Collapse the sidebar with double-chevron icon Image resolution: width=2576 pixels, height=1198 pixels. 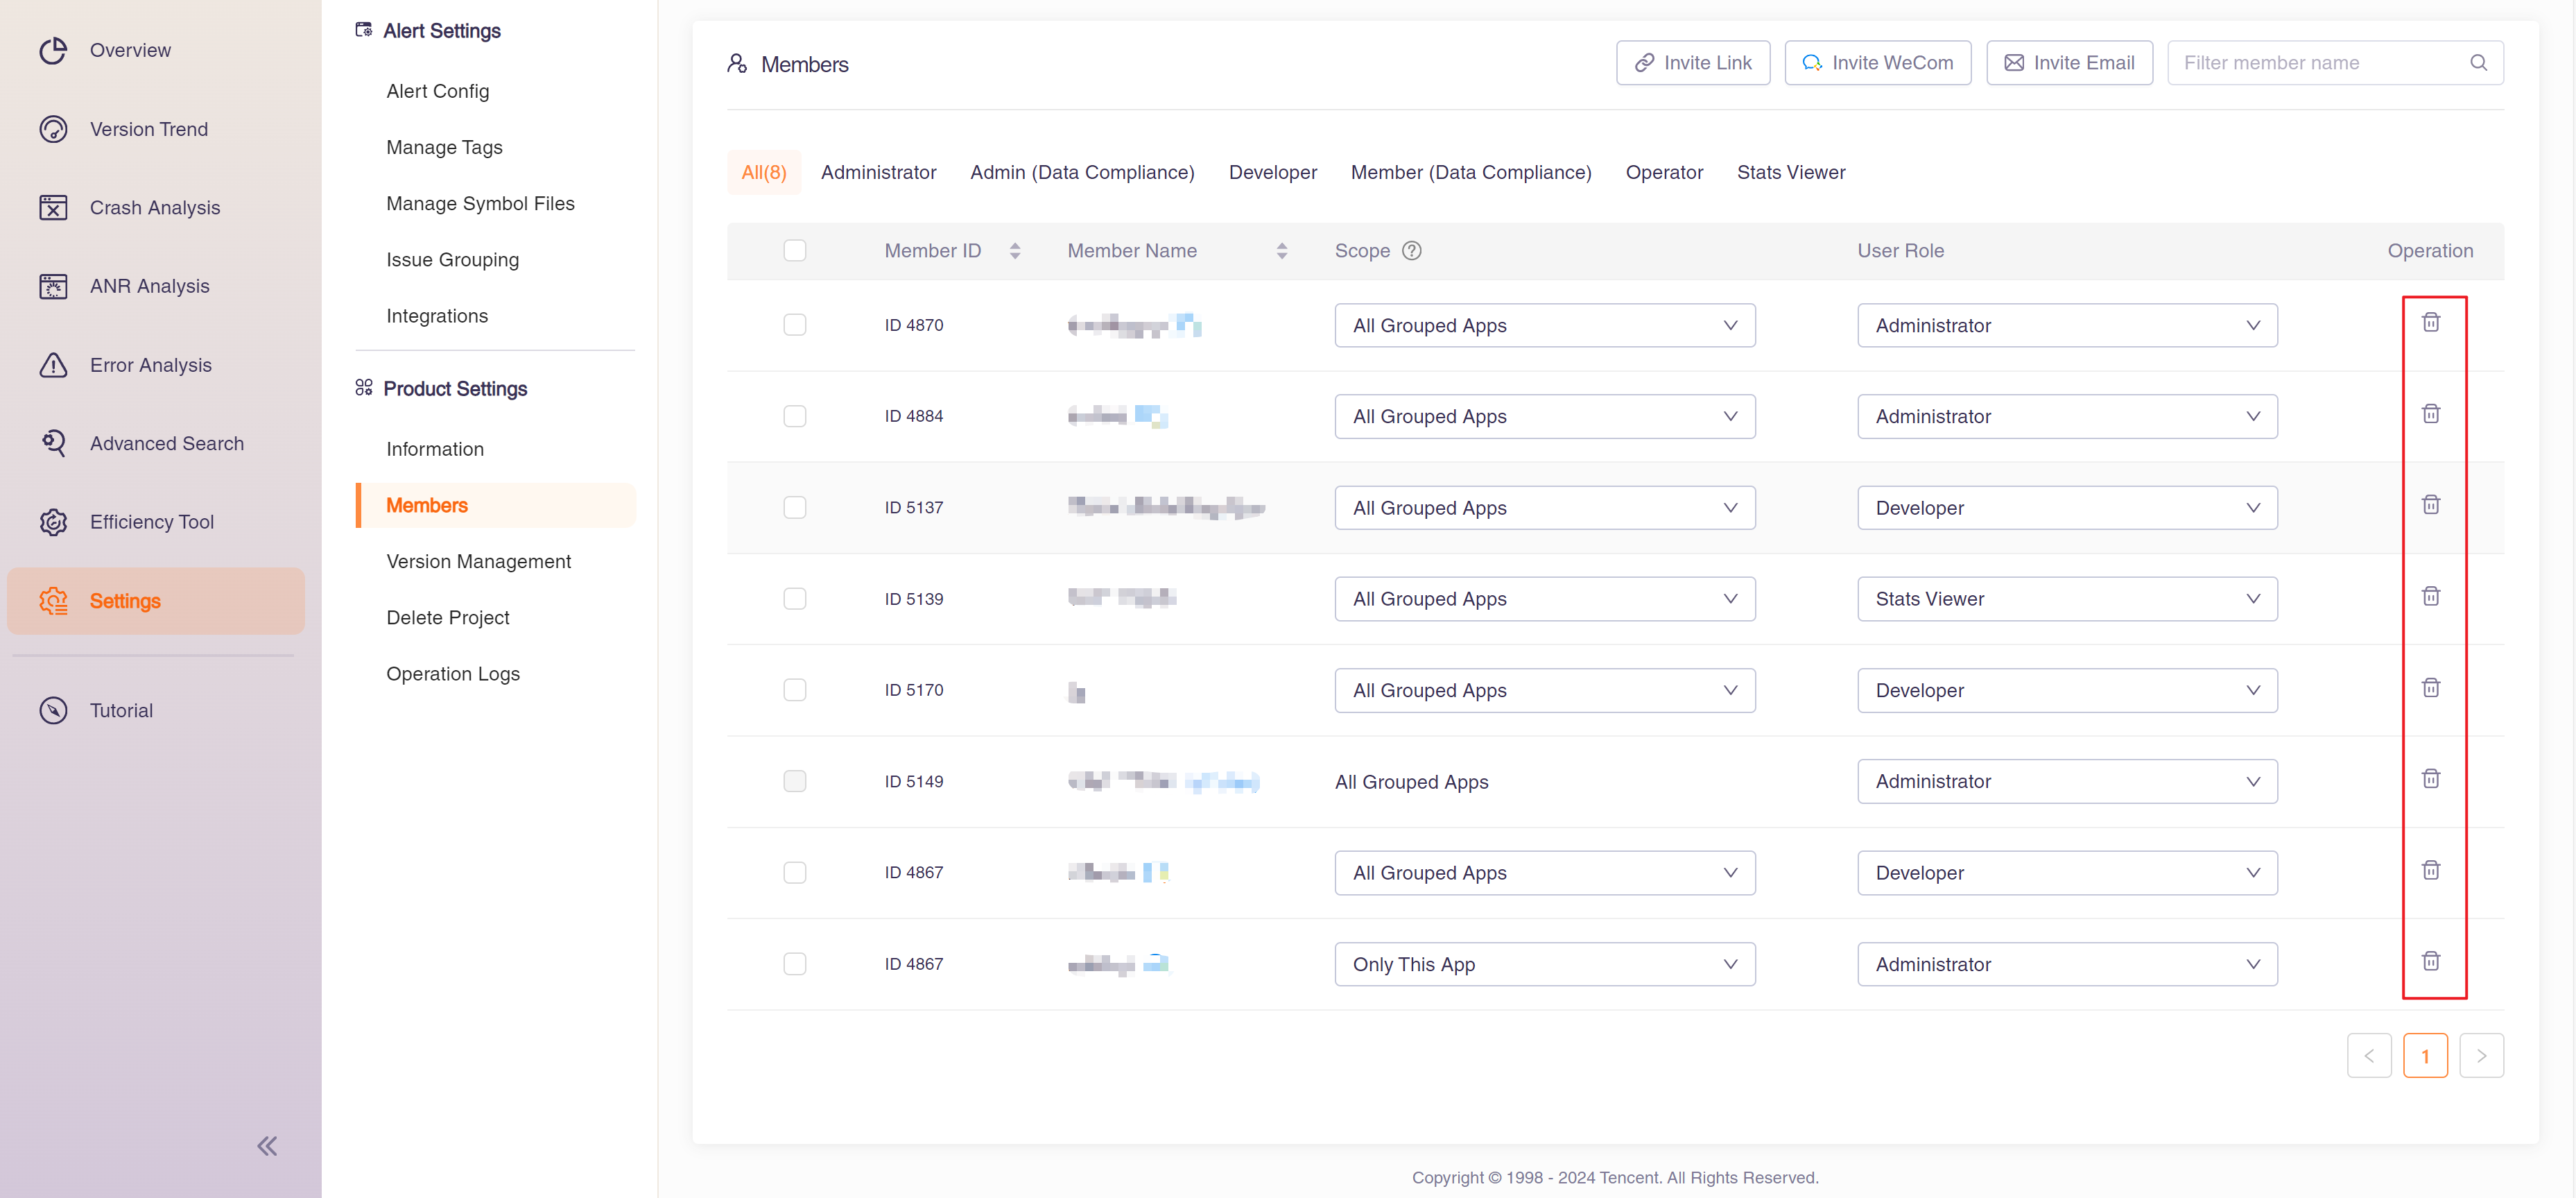point(267,1146)
